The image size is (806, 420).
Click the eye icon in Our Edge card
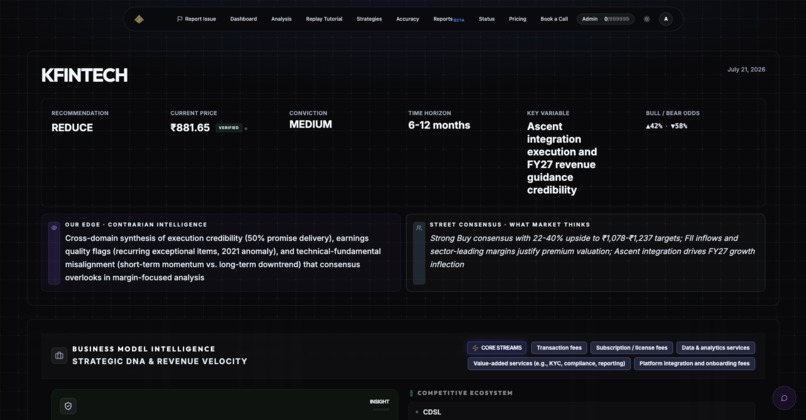(54, 228)
